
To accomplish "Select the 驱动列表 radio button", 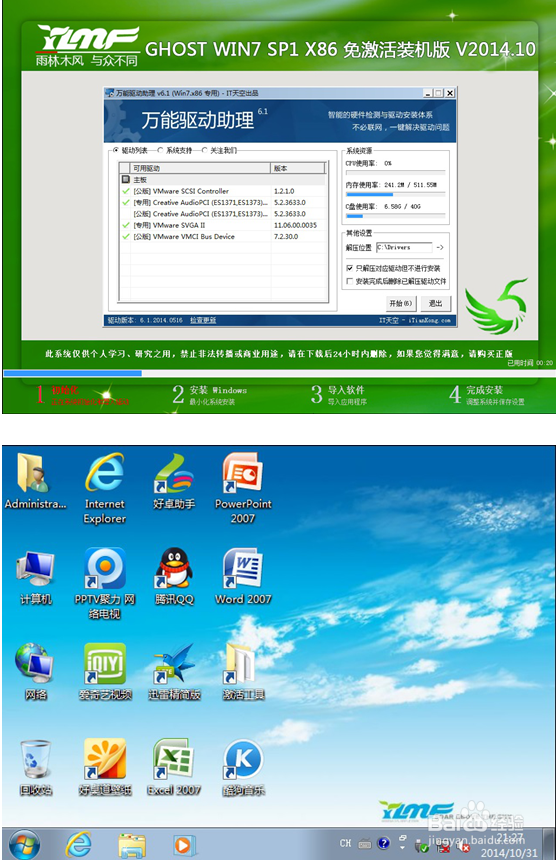I will pyautogui.click(x=116, y=150).
